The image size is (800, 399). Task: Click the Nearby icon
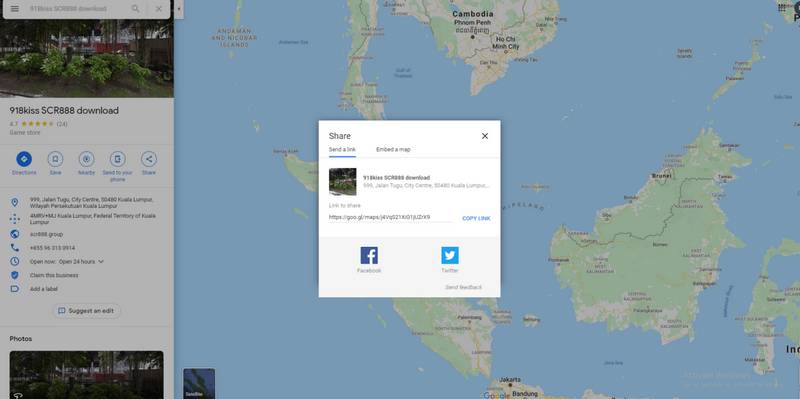[x=86, y=159]
